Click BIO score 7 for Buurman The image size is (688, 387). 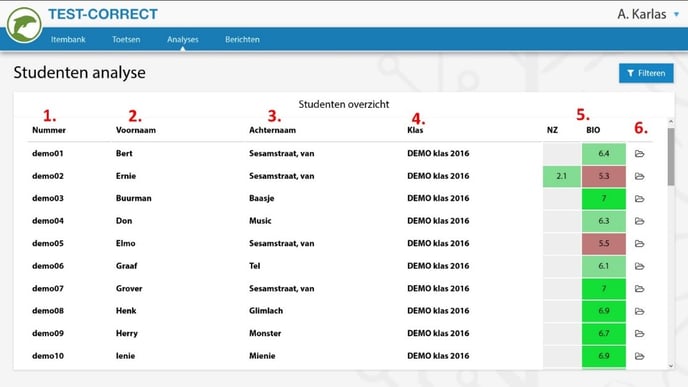click(604, 199)
